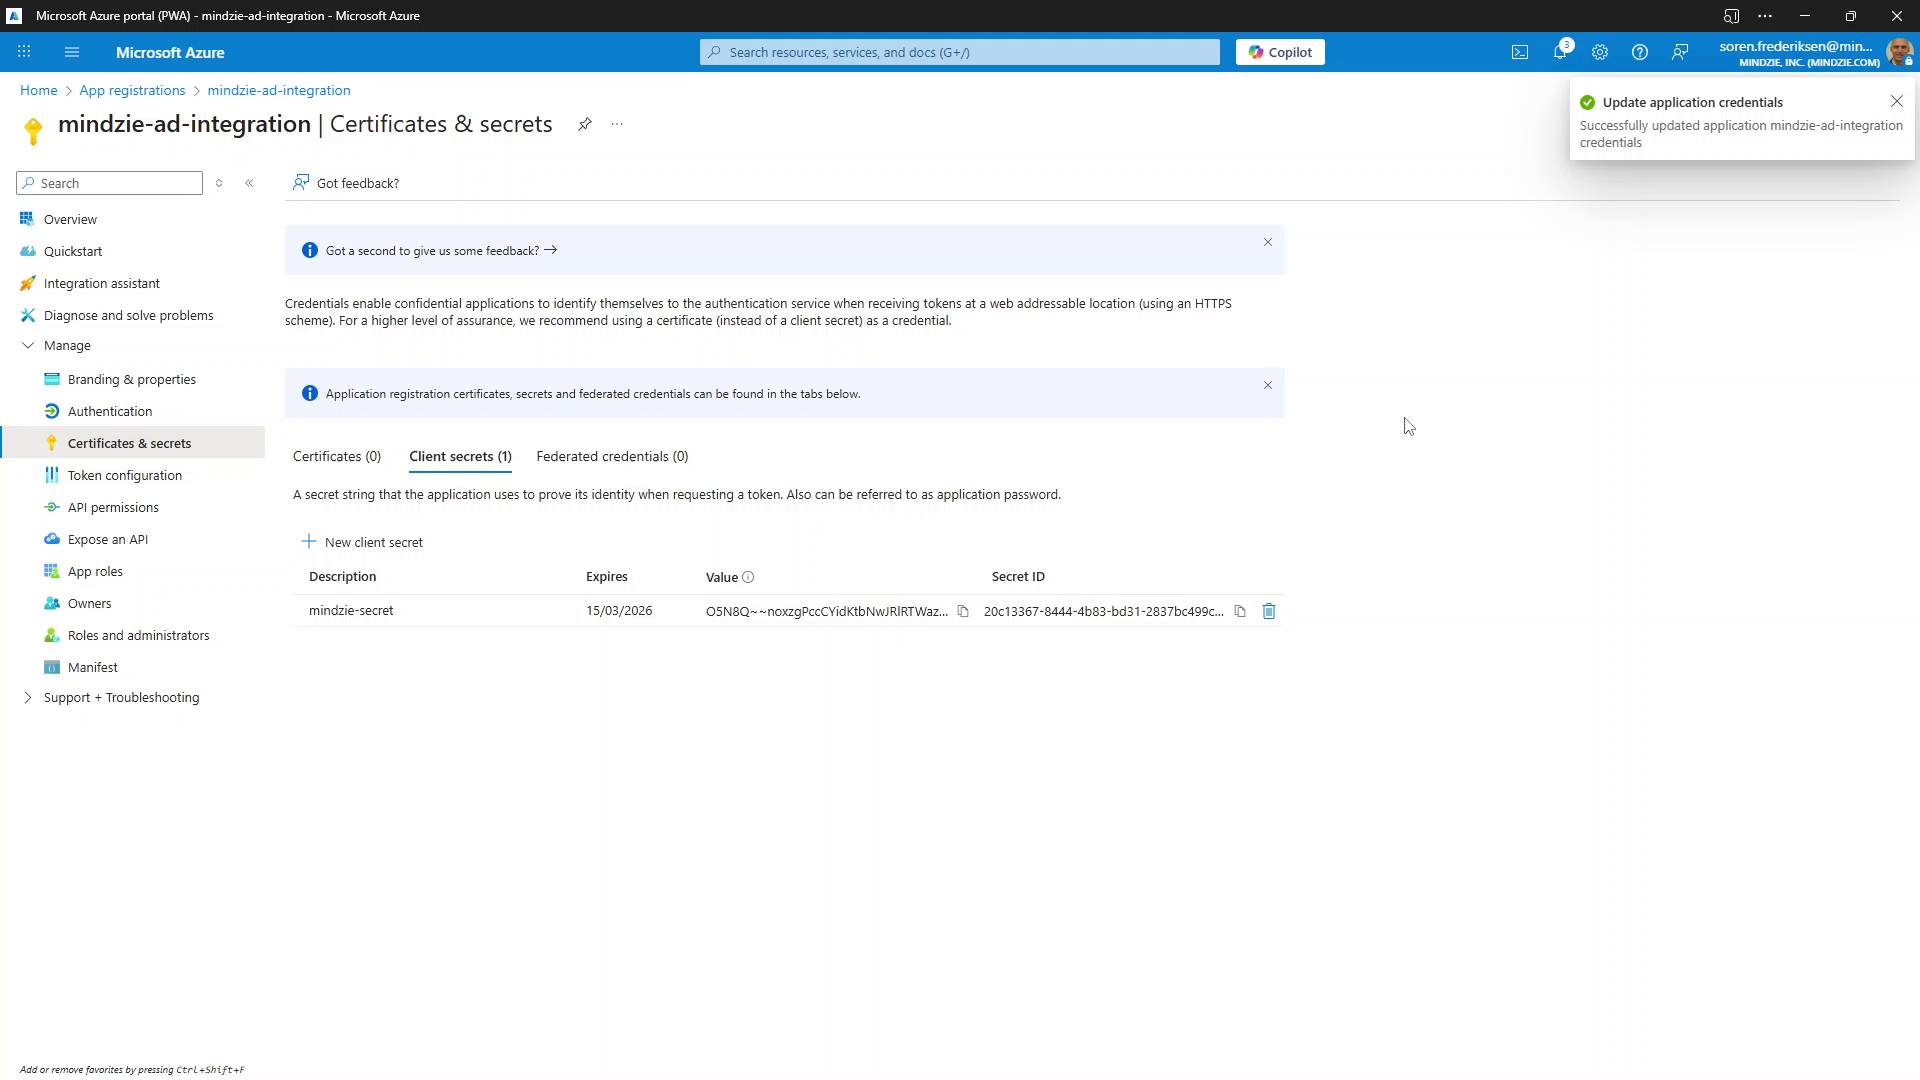Copy the Secret ID to clipboard
The height and width of the screenshot is (1080, 1920).
click(1240, 611)
